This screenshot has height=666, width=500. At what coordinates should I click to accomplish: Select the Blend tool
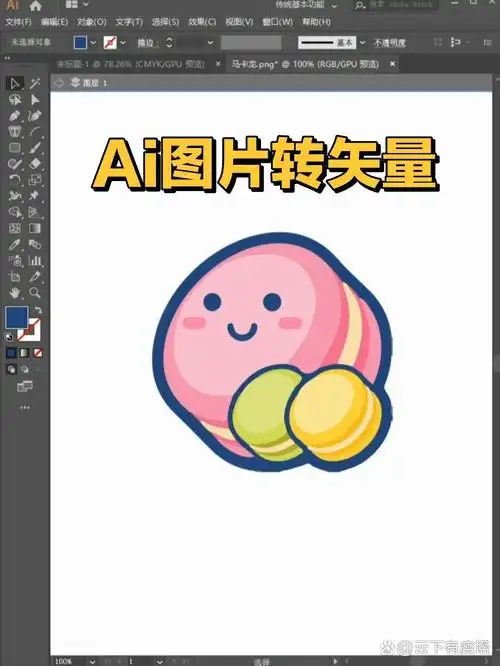click(x=35, y=245)
